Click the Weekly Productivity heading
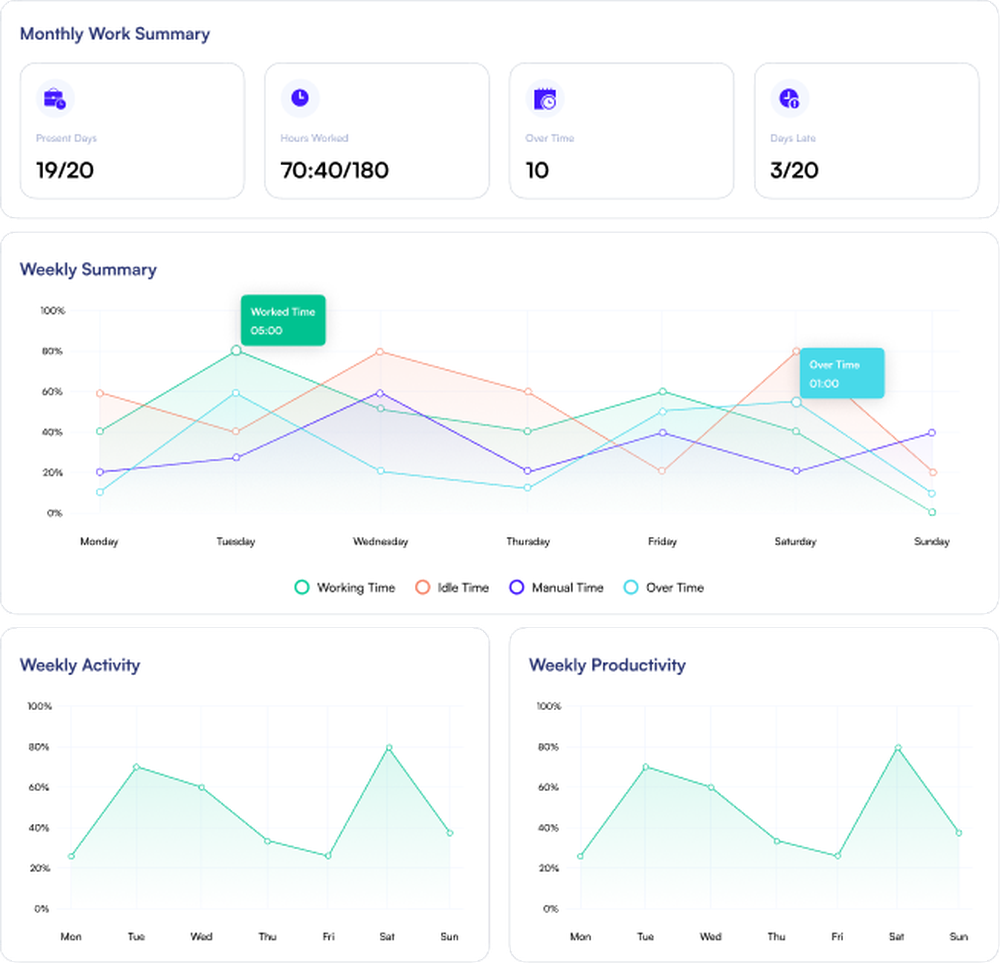1000x963 pixels. pyautogui.click(x=607, y=665)
